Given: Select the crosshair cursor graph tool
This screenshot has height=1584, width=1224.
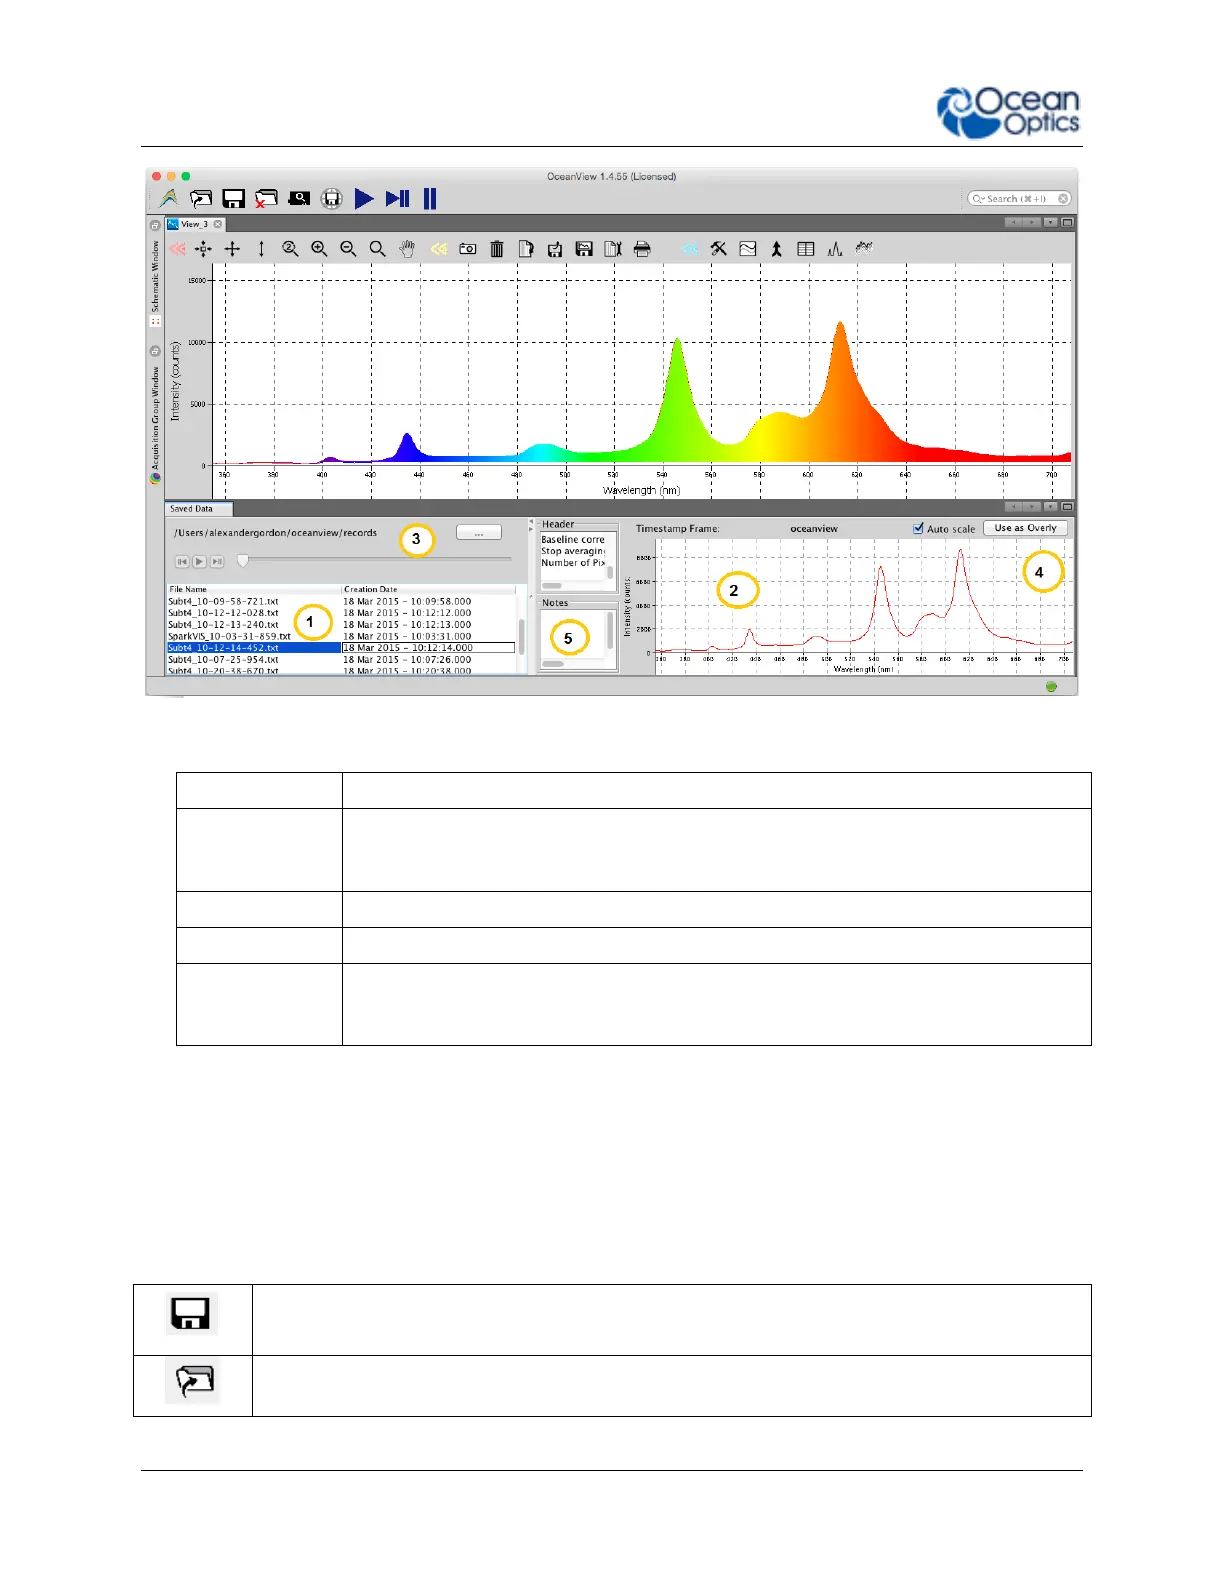Looking at the screenshot, I should 232,249.
